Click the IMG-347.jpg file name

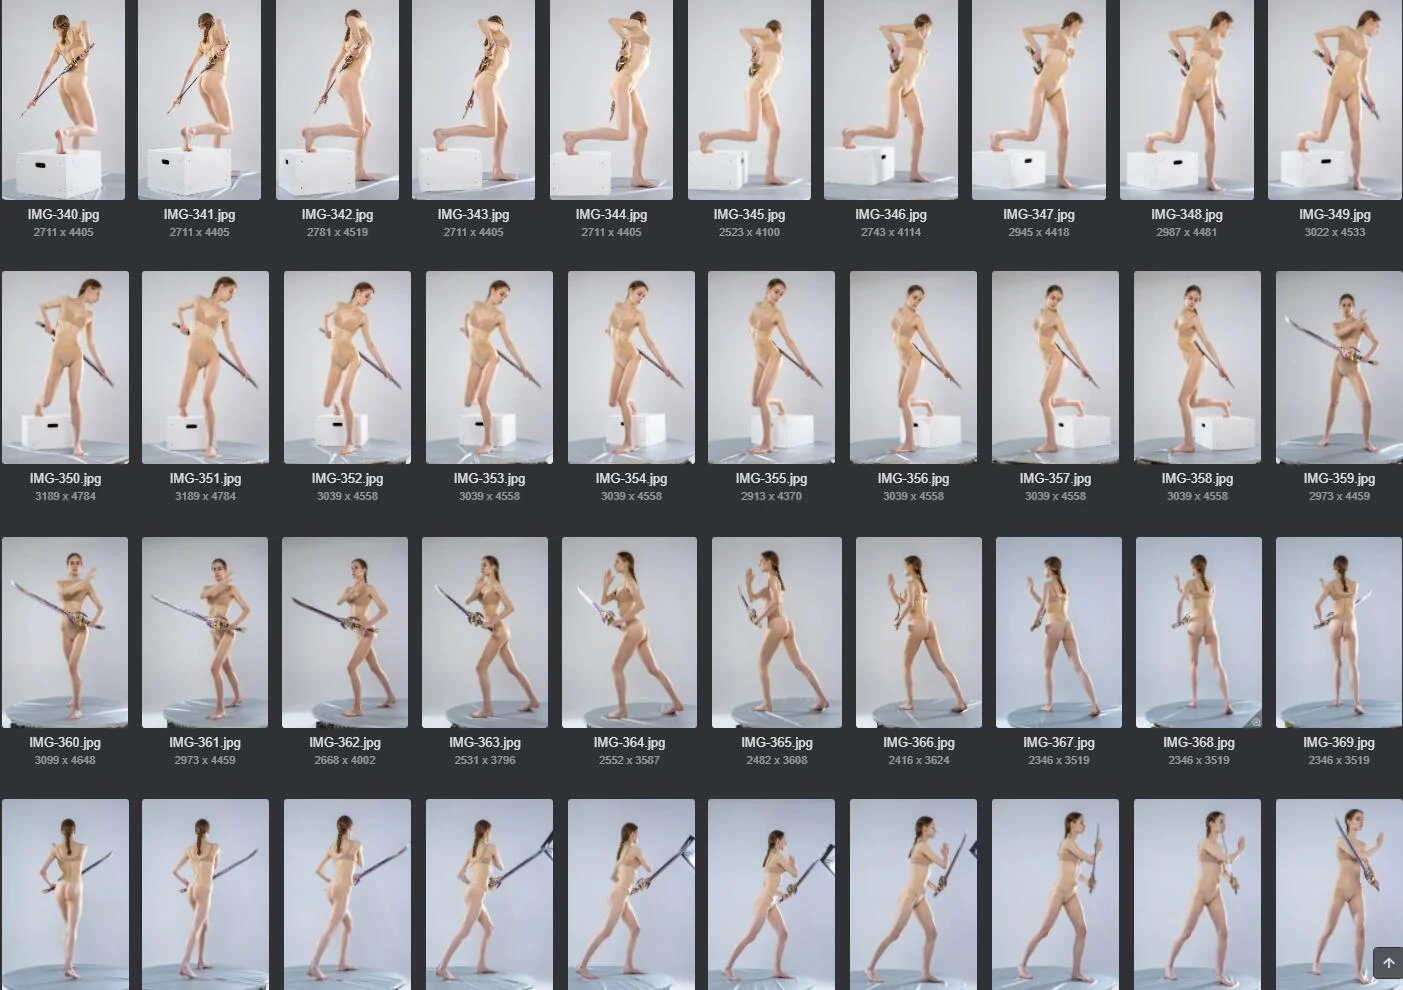(1039, 214)
